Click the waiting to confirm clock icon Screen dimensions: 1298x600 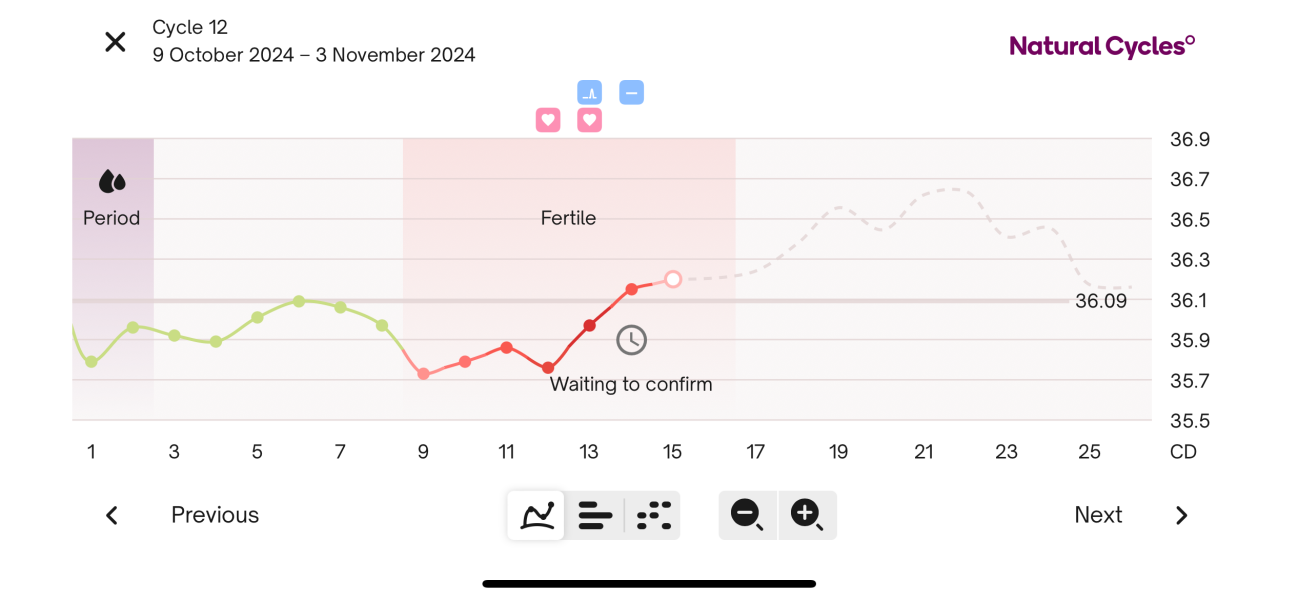630,339
